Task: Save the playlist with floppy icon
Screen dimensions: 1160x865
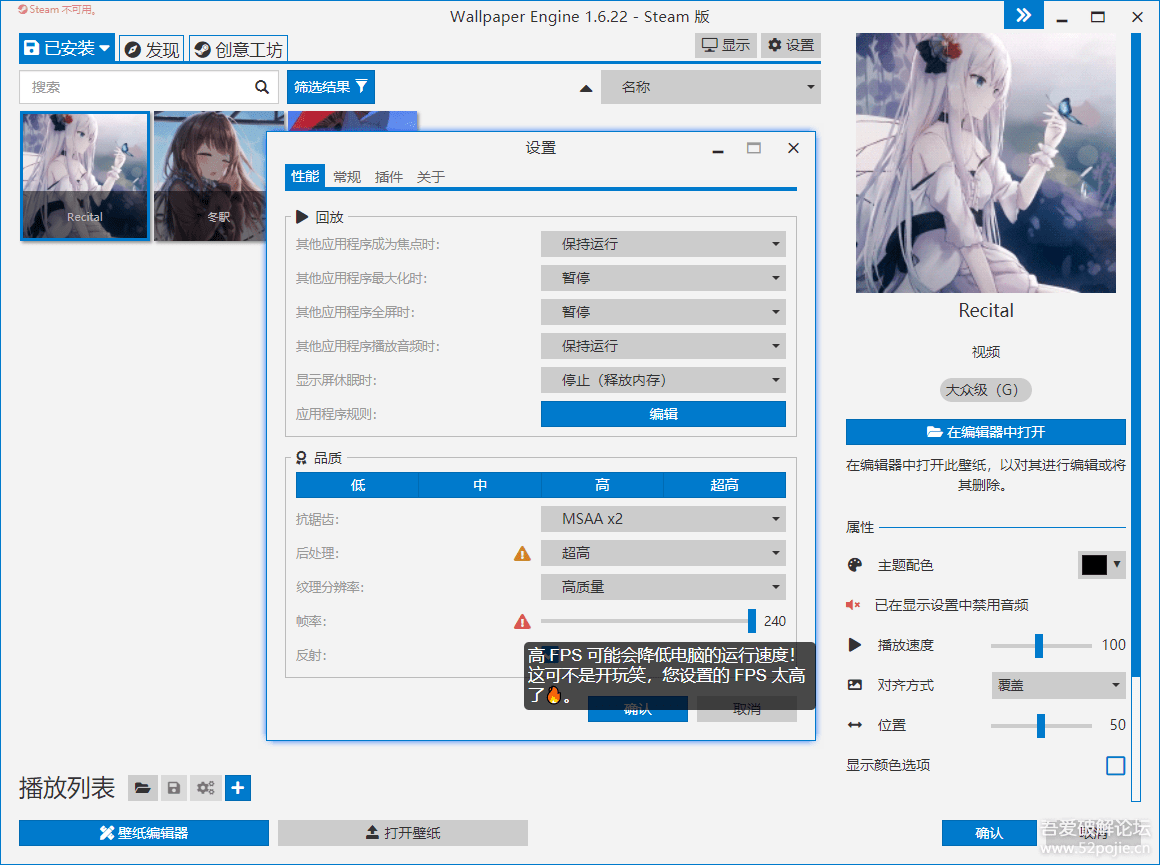Action: tap(174, 788)
